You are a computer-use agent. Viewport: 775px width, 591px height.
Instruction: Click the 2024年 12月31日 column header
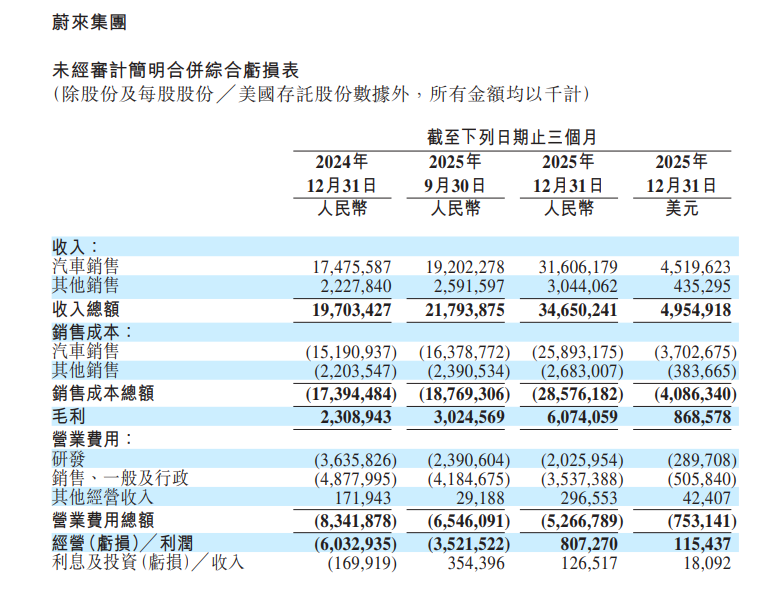[x=342, y=173]
